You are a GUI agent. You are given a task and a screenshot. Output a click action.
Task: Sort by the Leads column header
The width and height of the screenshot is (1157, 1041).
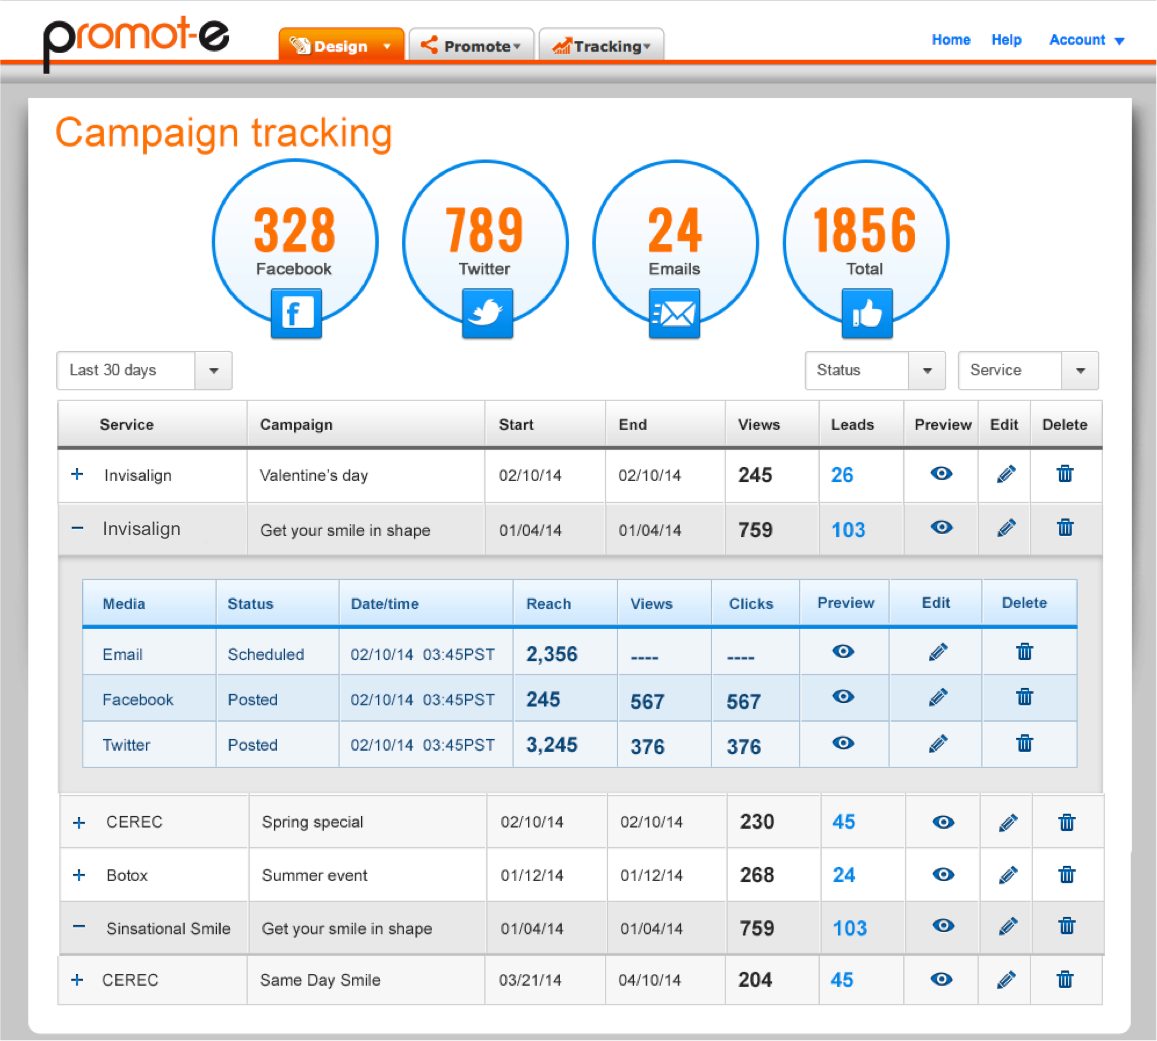point(852,425)
